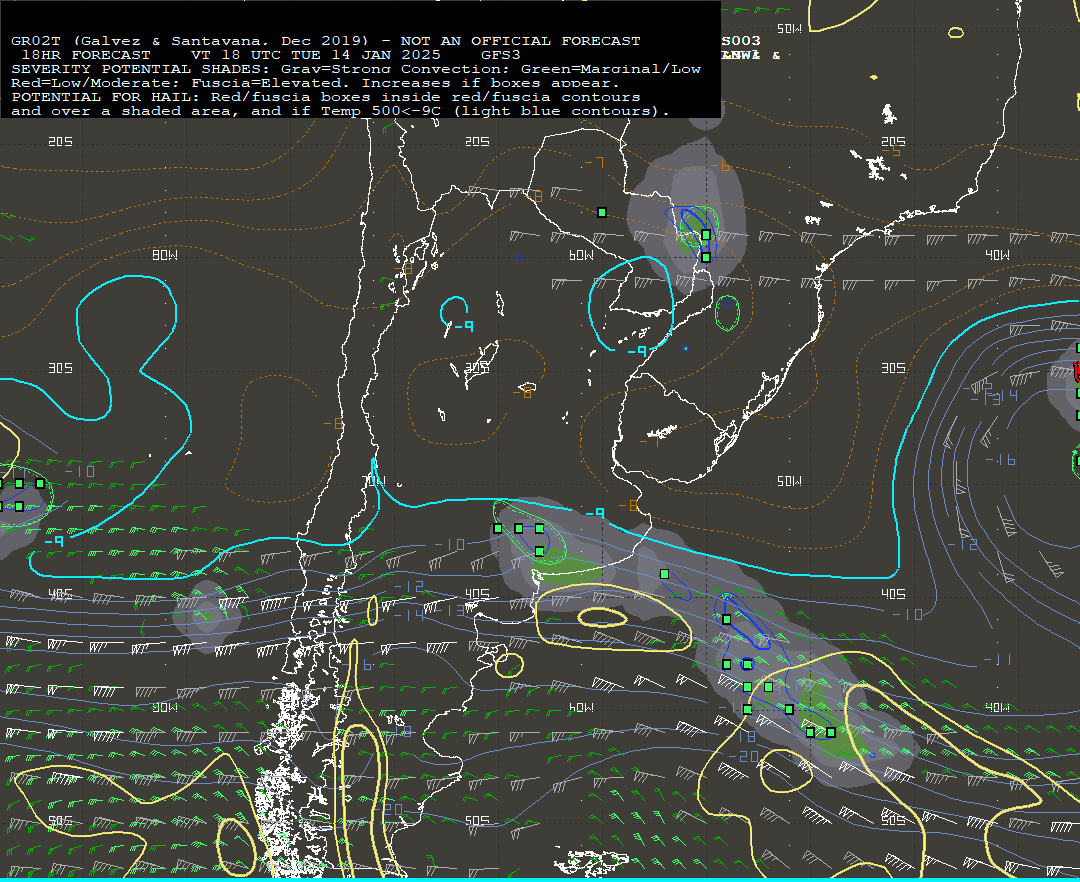The image size is (1080, 882).
Task: Select the "18HR FORECAST" text
Action: tap(86, 55)
